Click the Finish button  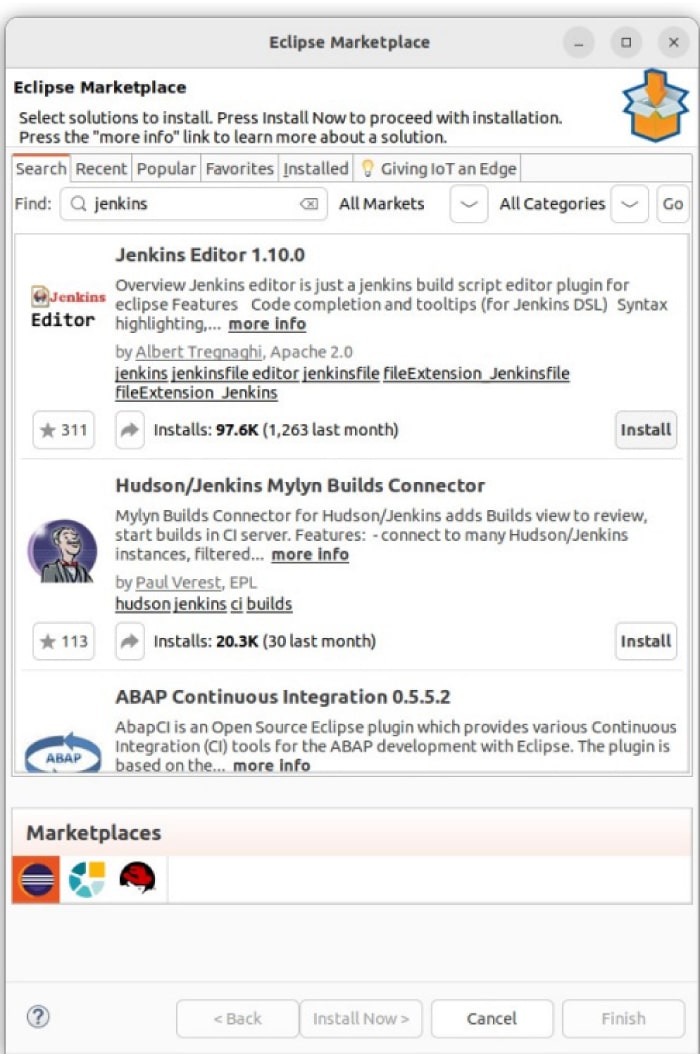point(623,1018)
